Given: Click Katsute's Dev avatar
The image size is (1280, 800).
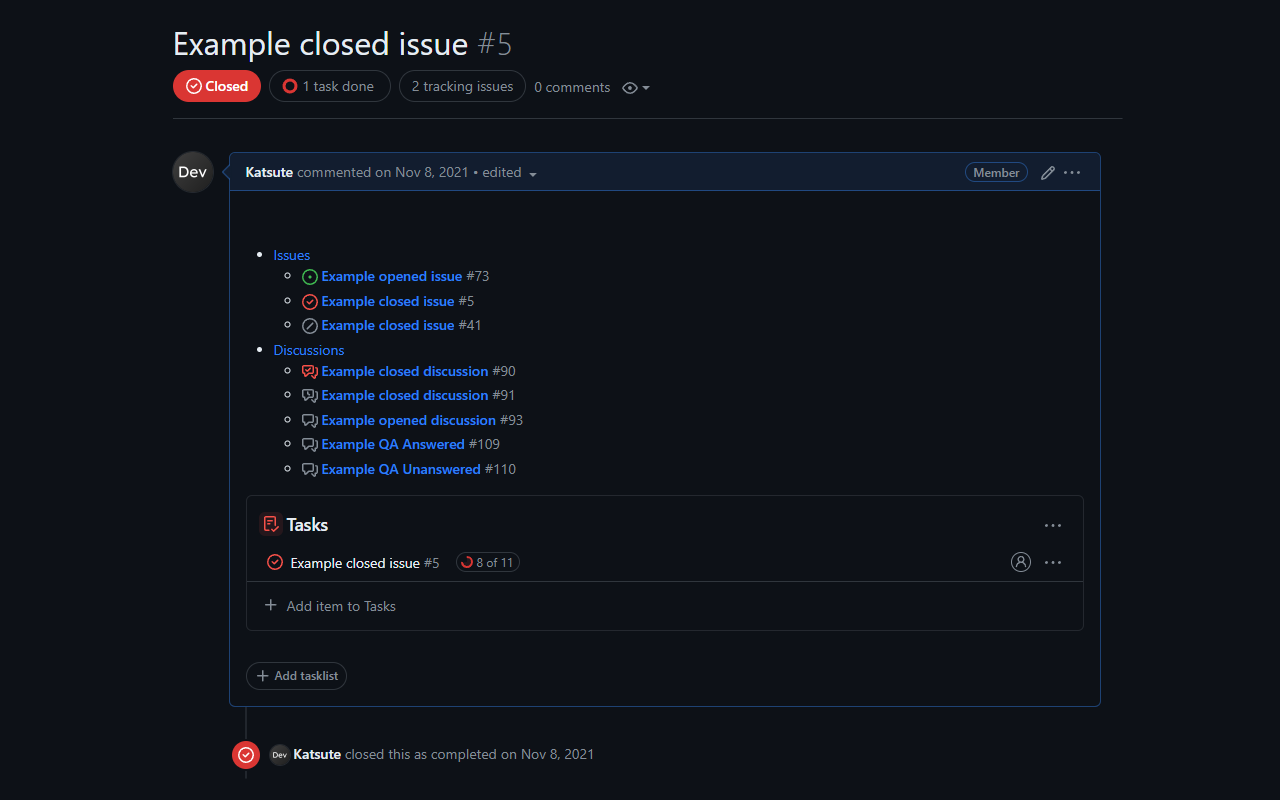Looking at the screenshot, I should [192, 172].
